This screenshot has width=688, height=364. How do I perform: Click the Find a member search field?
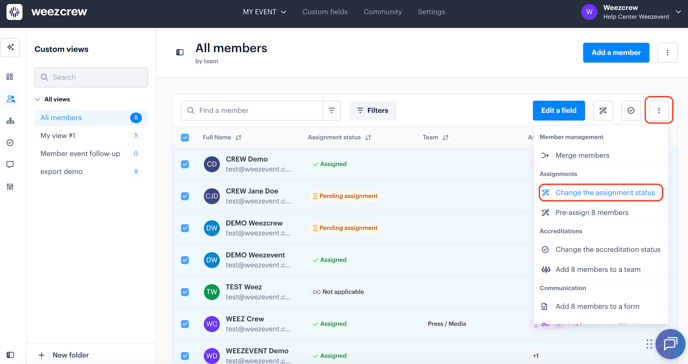252,111
